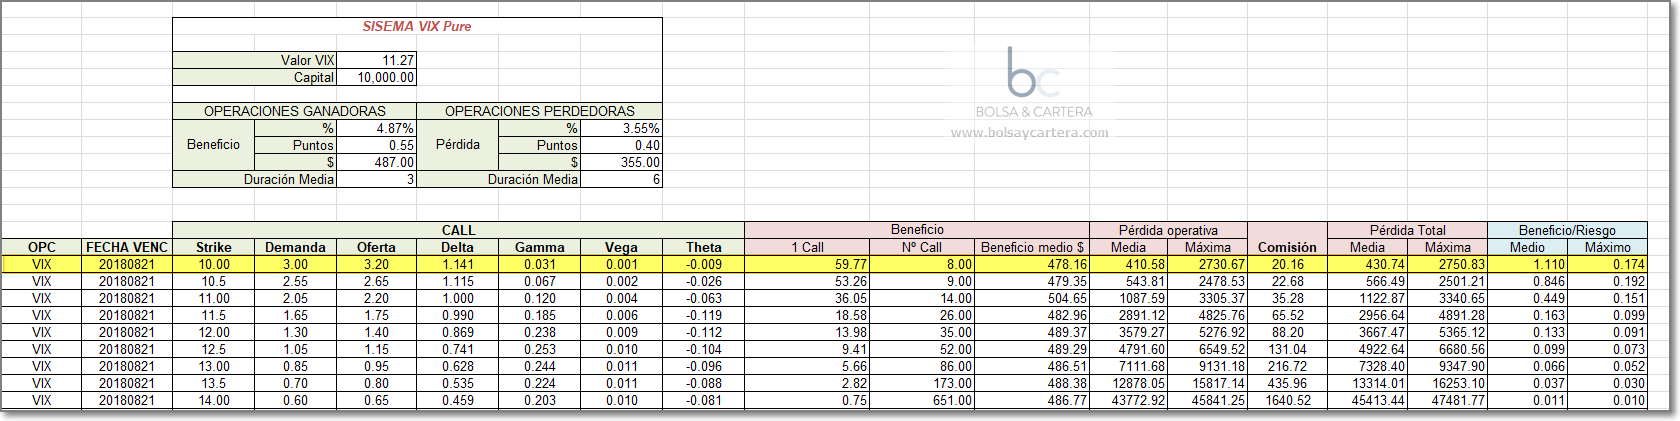Click the losing percentage 3.55% cell
Image resolution: width=1680 pixels, height=421 pixels.
point(621,128)
